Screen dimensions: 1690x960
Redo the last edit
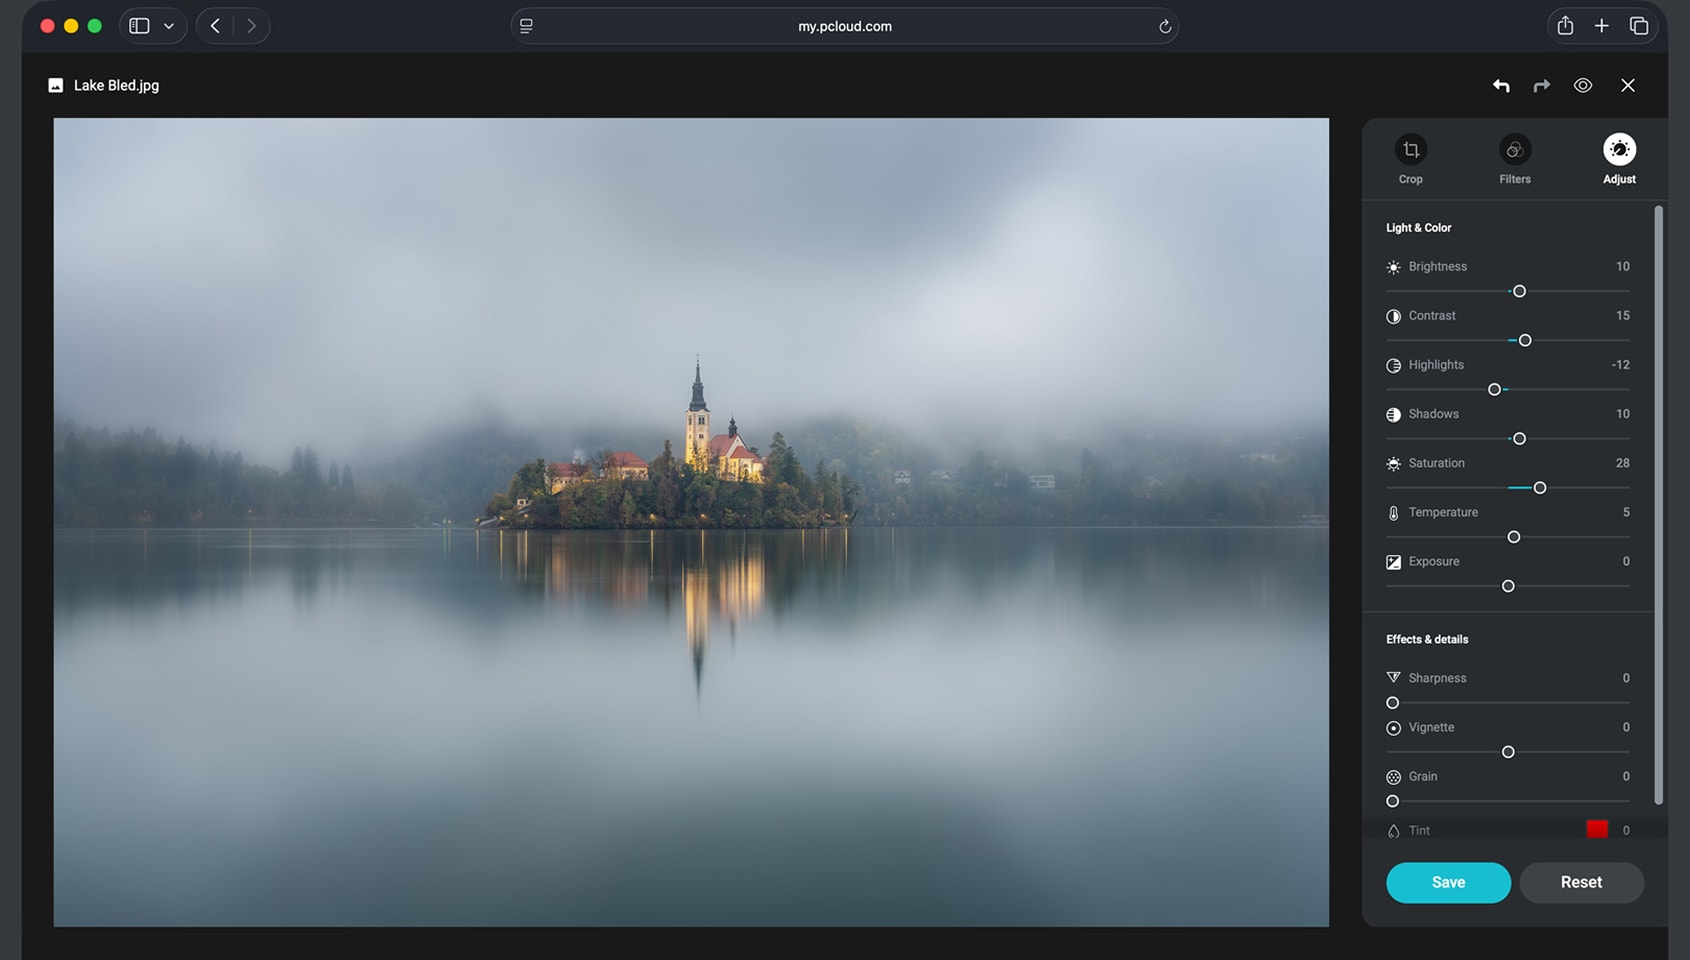(x=1541, y=85)
